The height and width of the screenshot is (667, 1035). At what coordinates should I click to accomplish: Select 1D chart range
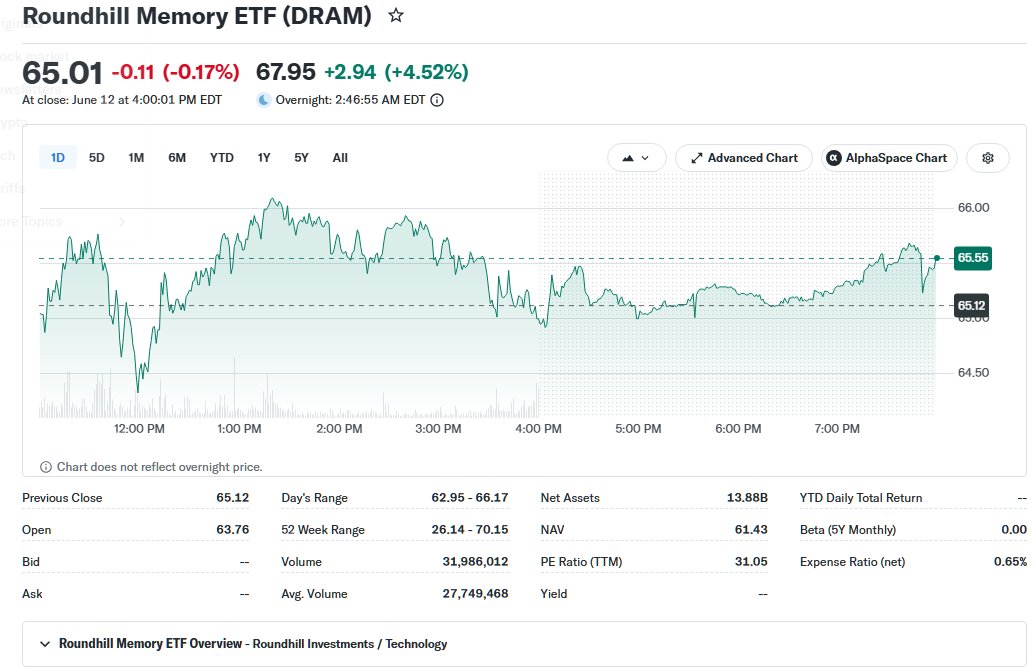[x=58, y=158]
